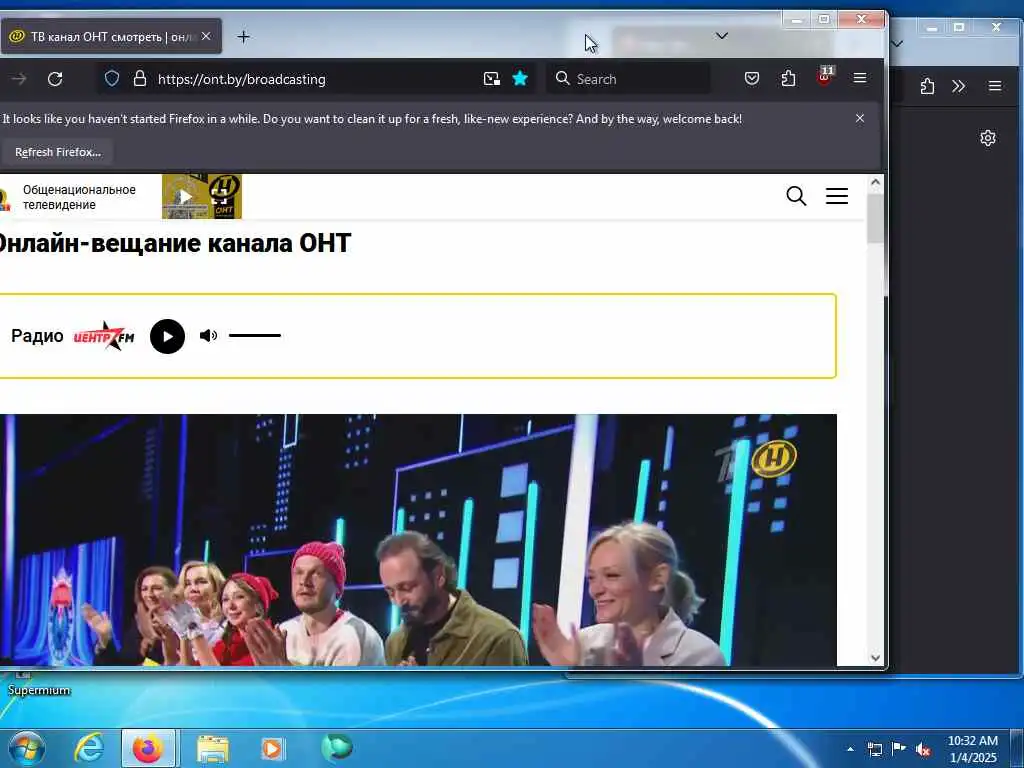The image size is (1024, 768).
Task: Play the Радио Центр FM stream
Action: click(x=167, y=336)
